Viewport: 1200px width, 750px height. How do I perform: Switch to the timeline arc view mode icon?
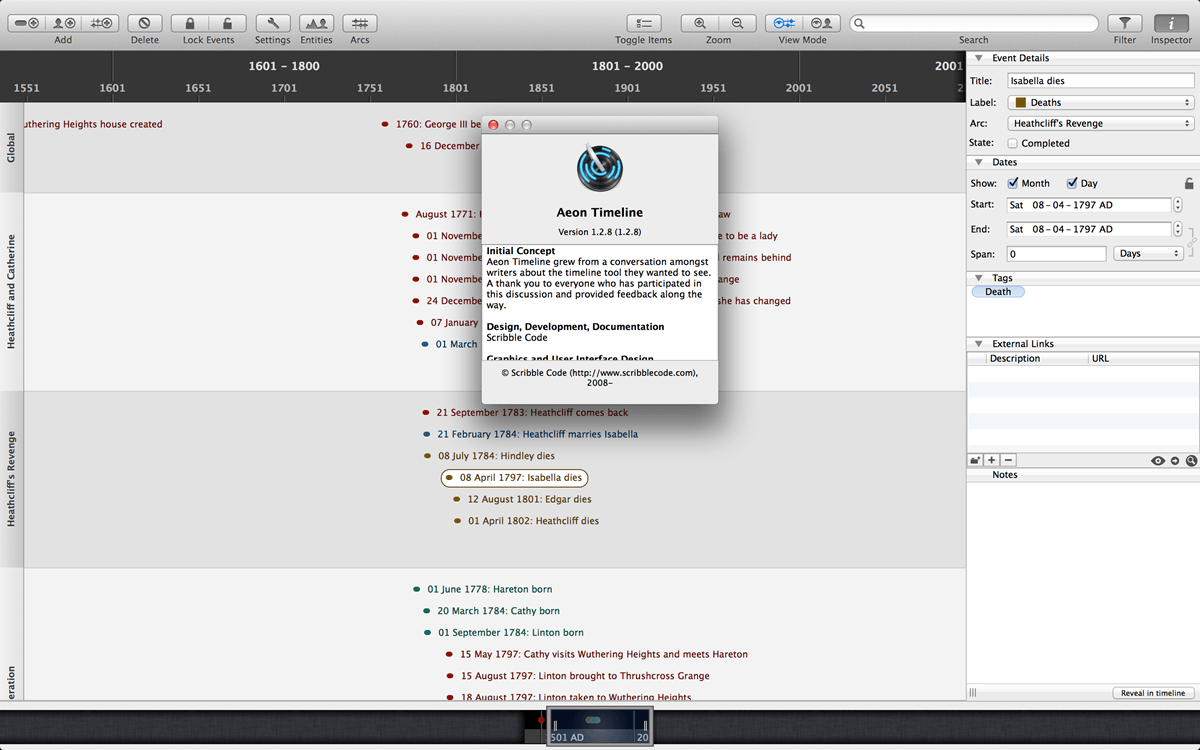pos(784,23)
